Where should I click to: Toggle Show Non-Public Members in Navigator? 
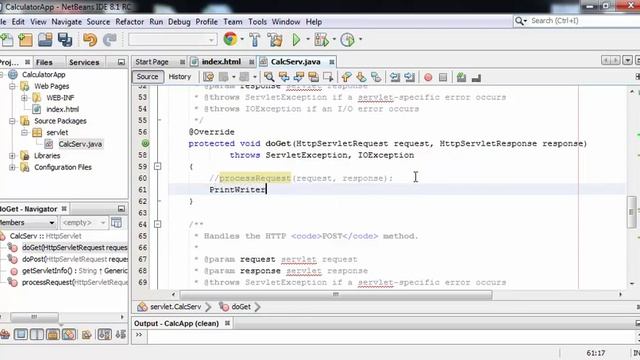click(53, 335)
